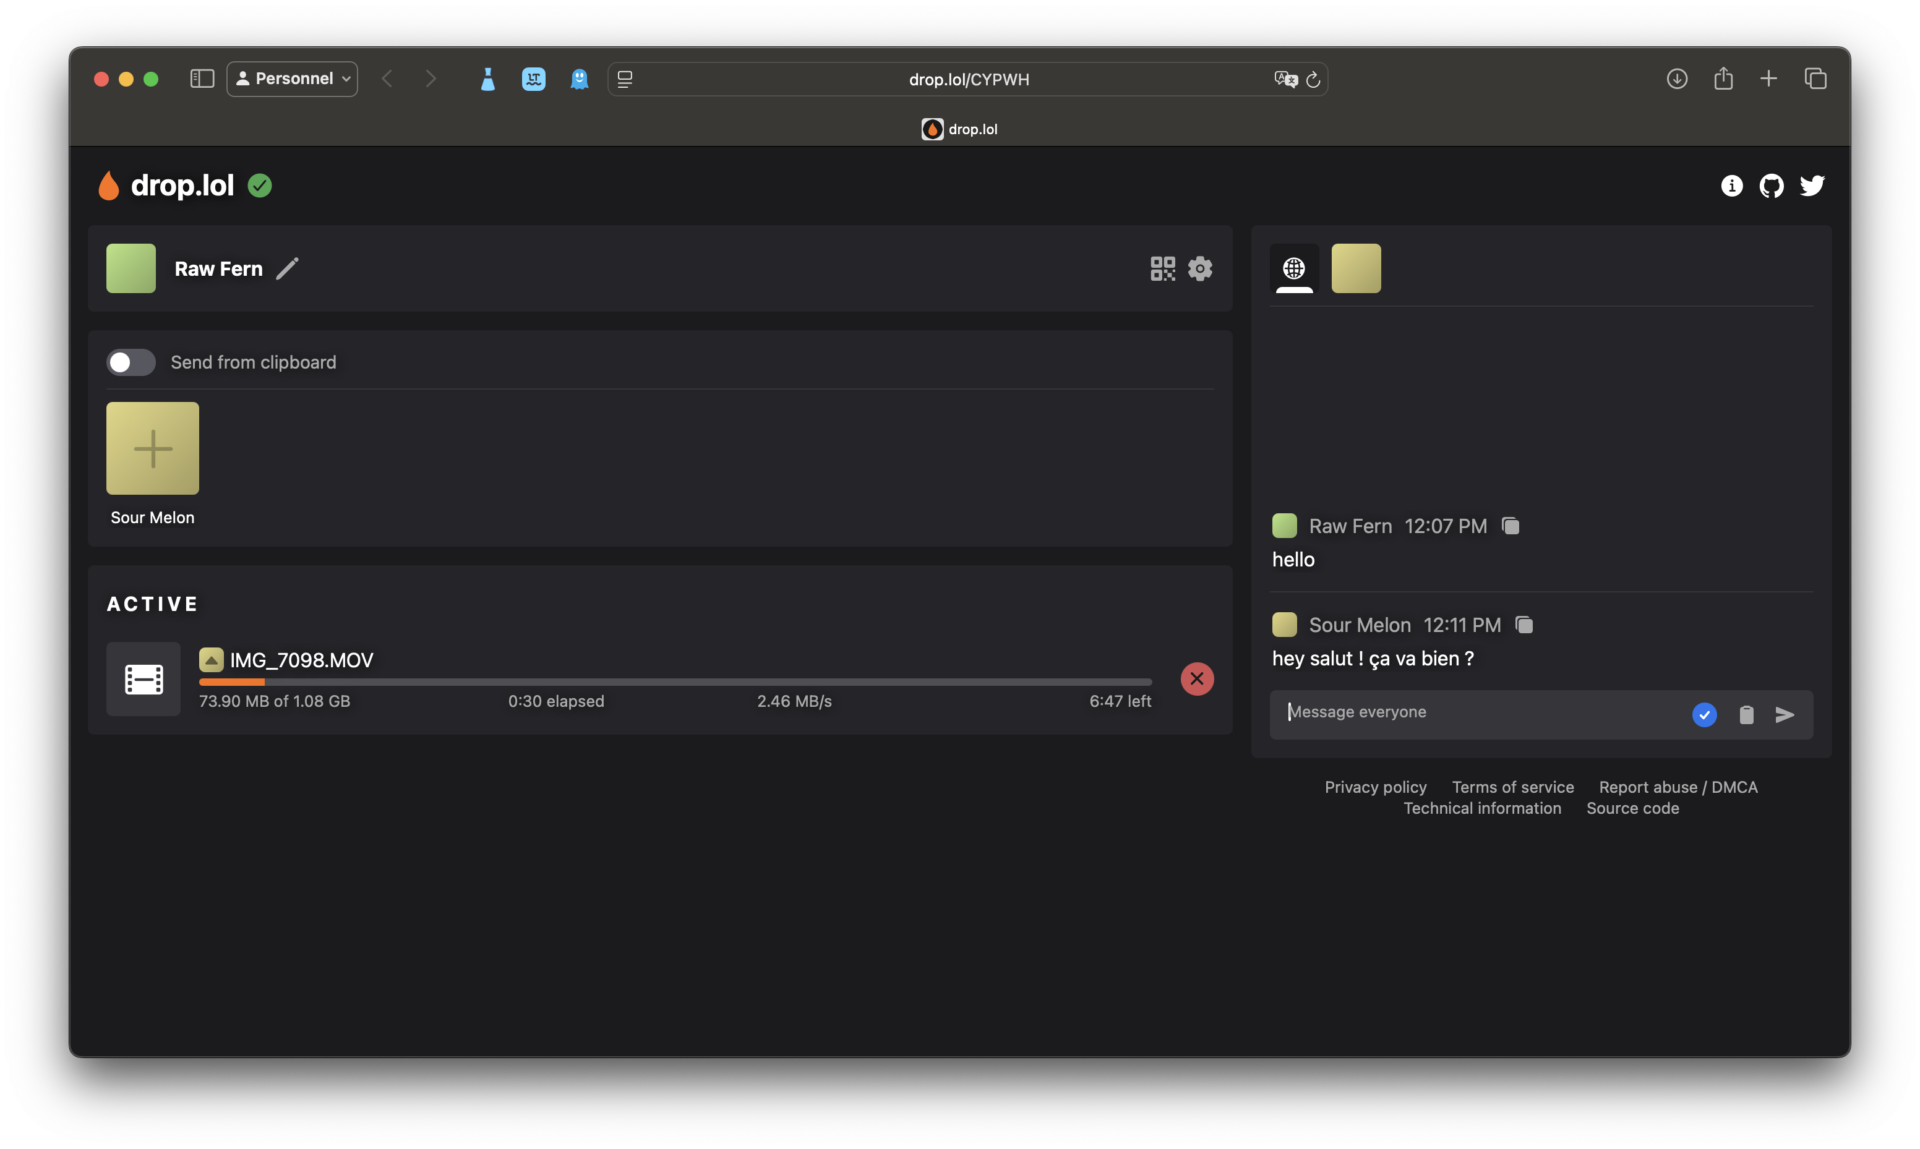Click the 73.90 MB of 1.08 GB text
This screenshot has height=1149, width=1920.
274,701
